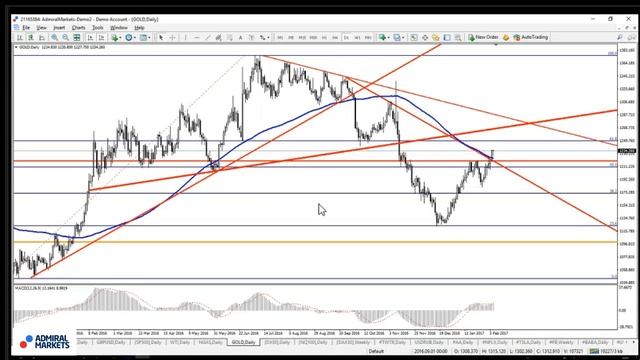Open the View menu
Image resolution: width=640 pixels, height=360 pixels.
41,28
